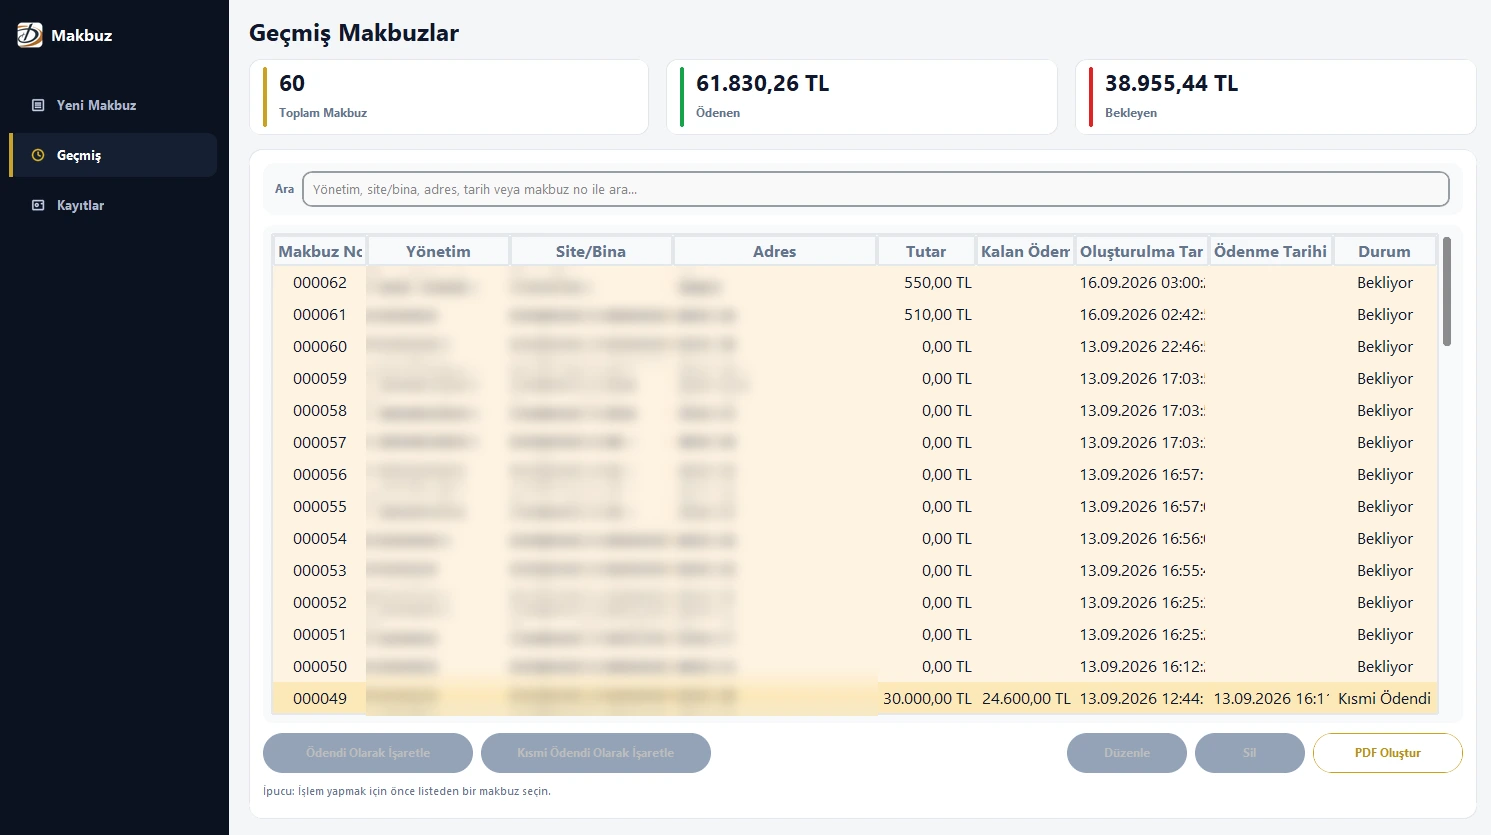
Task: Click the Oluşturulma Tarihi column header
Action: (x=1141, y=251)
